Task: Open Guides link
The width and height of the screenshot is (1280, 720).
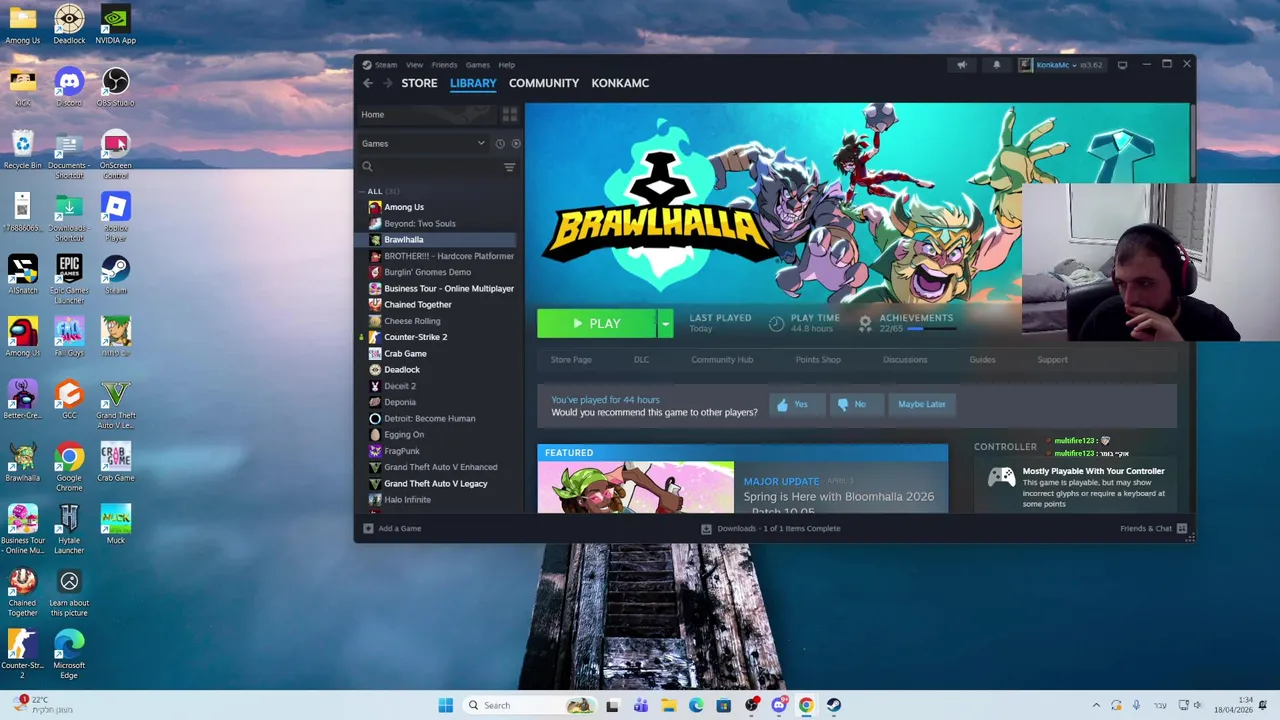Action: (x=982, y=360)
